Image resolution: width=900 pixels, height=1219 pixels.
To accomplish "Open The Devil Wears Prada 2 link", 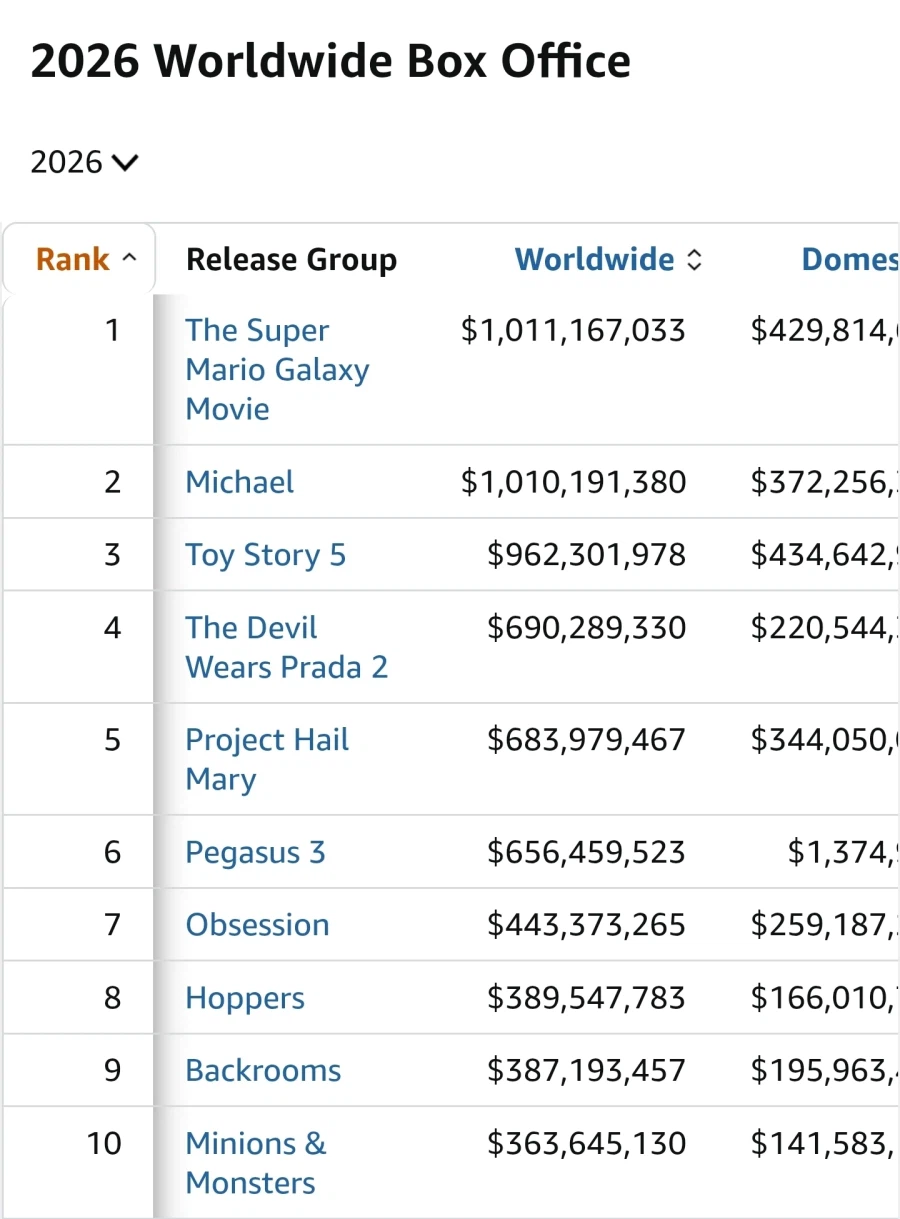I will [286, 647].
